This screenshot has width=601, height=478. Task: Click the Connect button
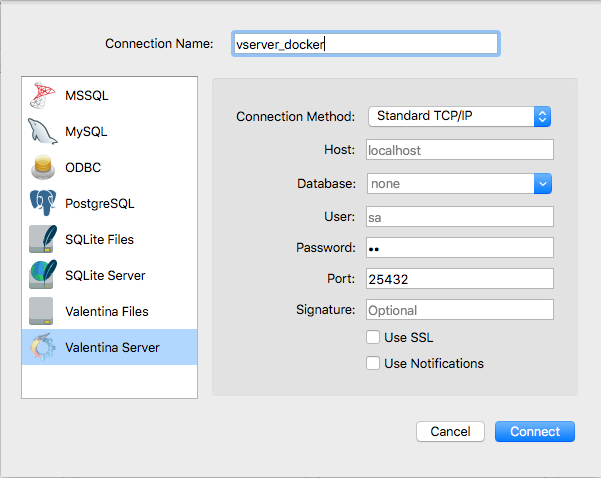535,432
